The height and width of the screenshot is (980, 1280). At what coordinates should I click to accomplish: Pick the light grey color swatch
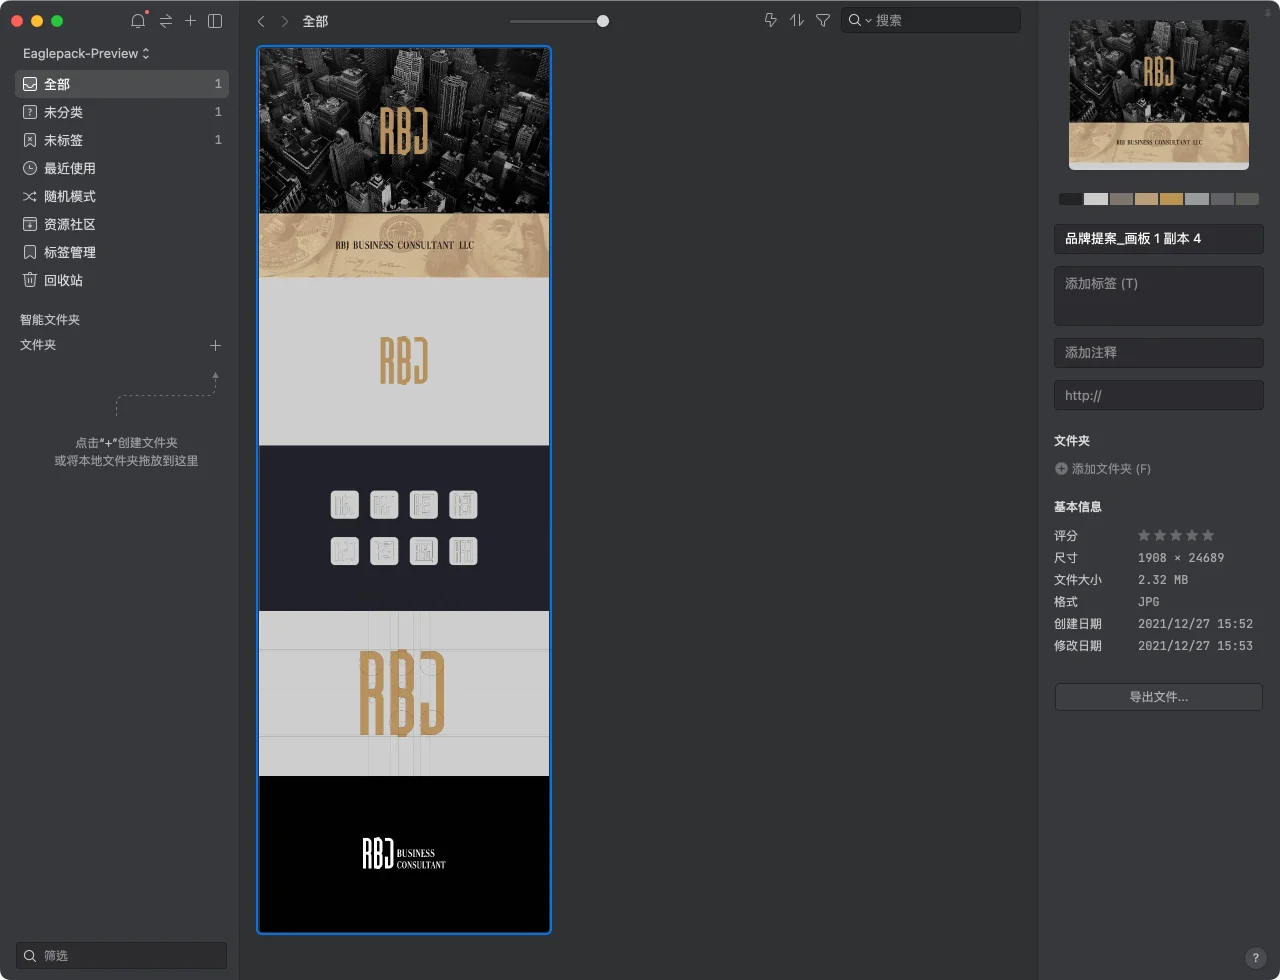1096,199
